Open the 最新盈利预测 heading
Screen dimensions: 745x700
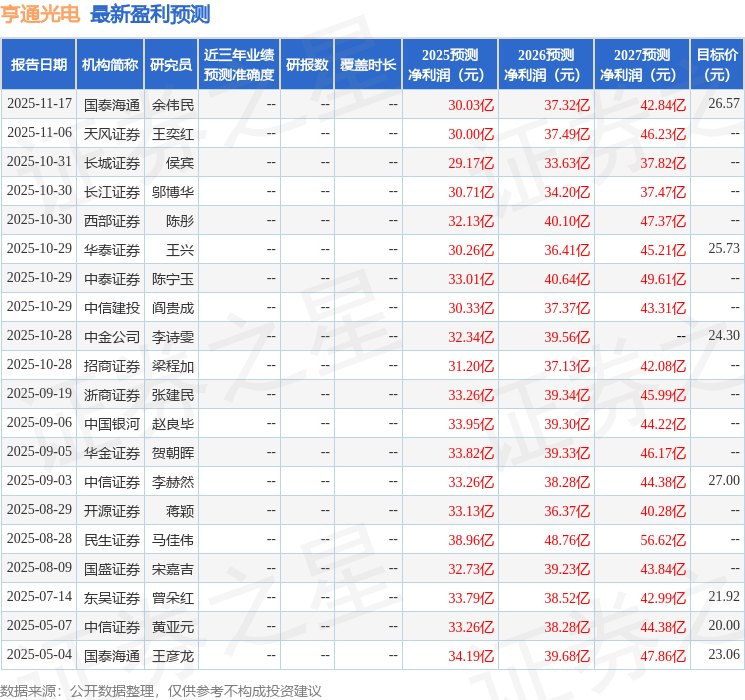[149, 14]
